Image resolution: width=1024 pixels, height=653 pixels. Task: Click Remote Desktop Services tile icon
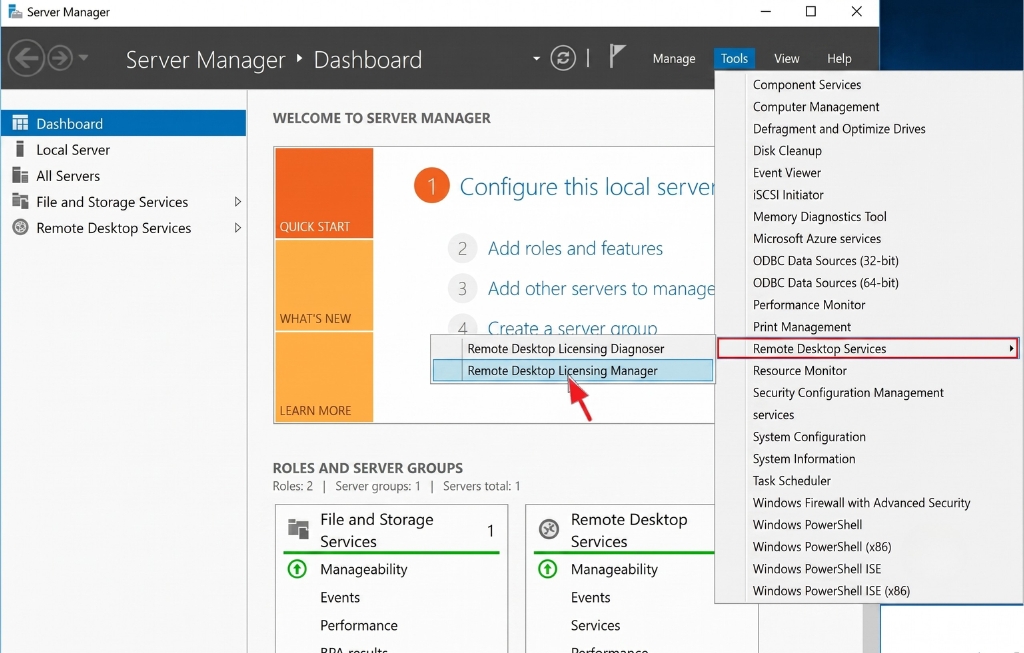[x=549, y=529]
